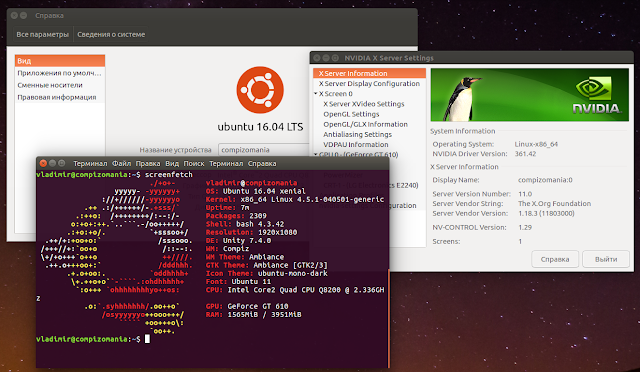
Task: Close the NVIDIA X Server Settings window
Action: (x=317, y=58)
